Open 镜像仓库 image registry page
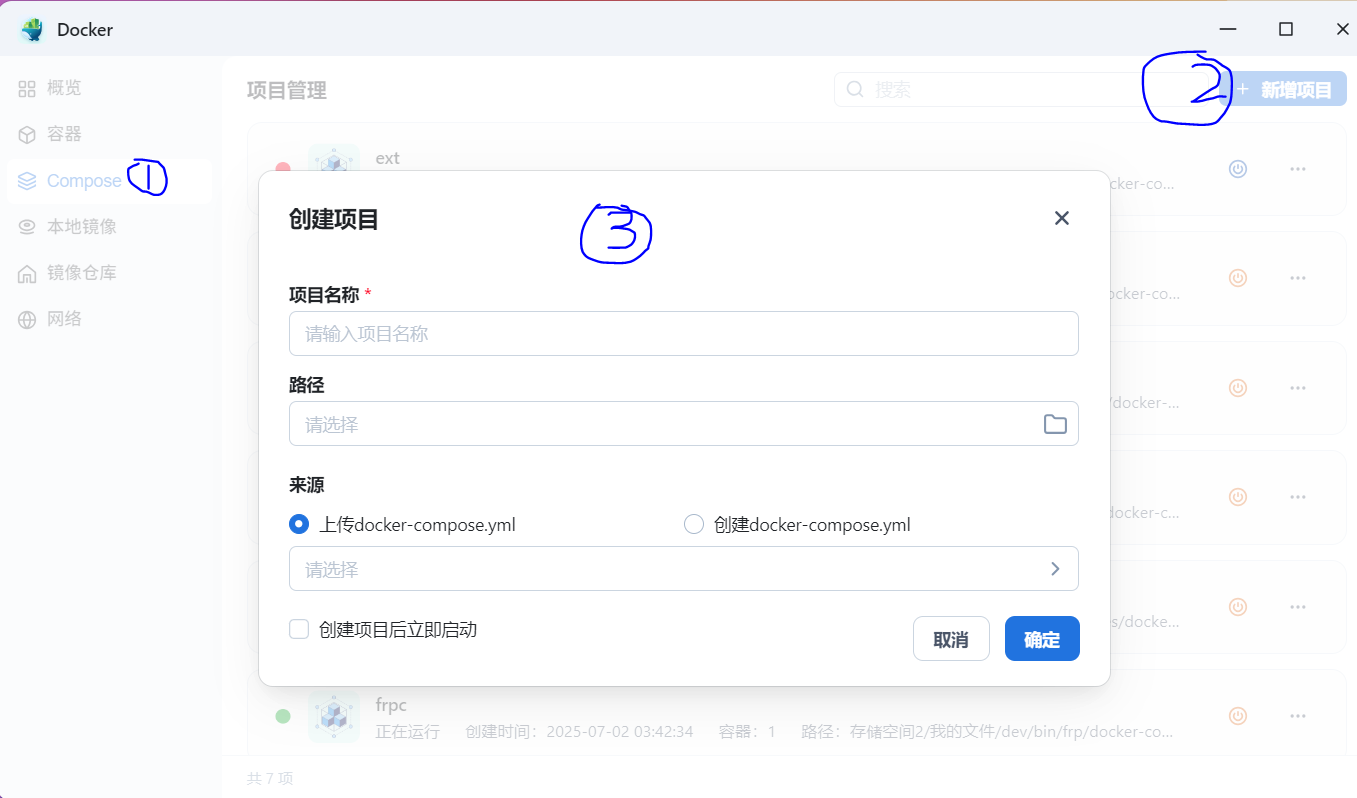 (82, 273)
